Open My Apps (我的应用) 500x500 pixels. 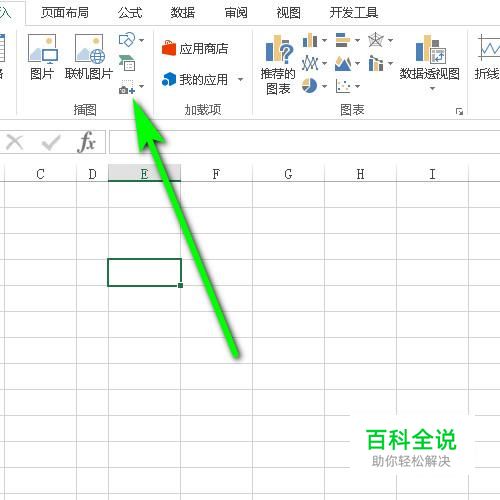(x=195, y=80)
